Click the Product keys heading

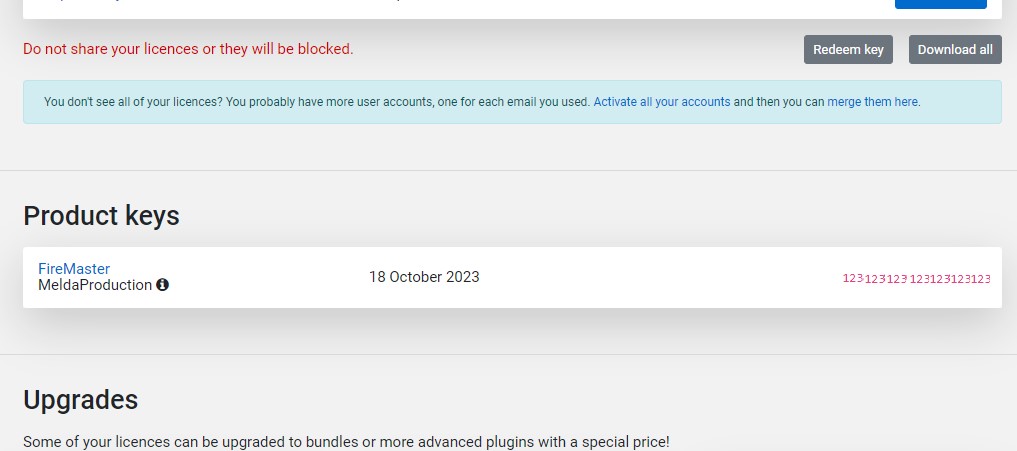click(x=101, y=215)
